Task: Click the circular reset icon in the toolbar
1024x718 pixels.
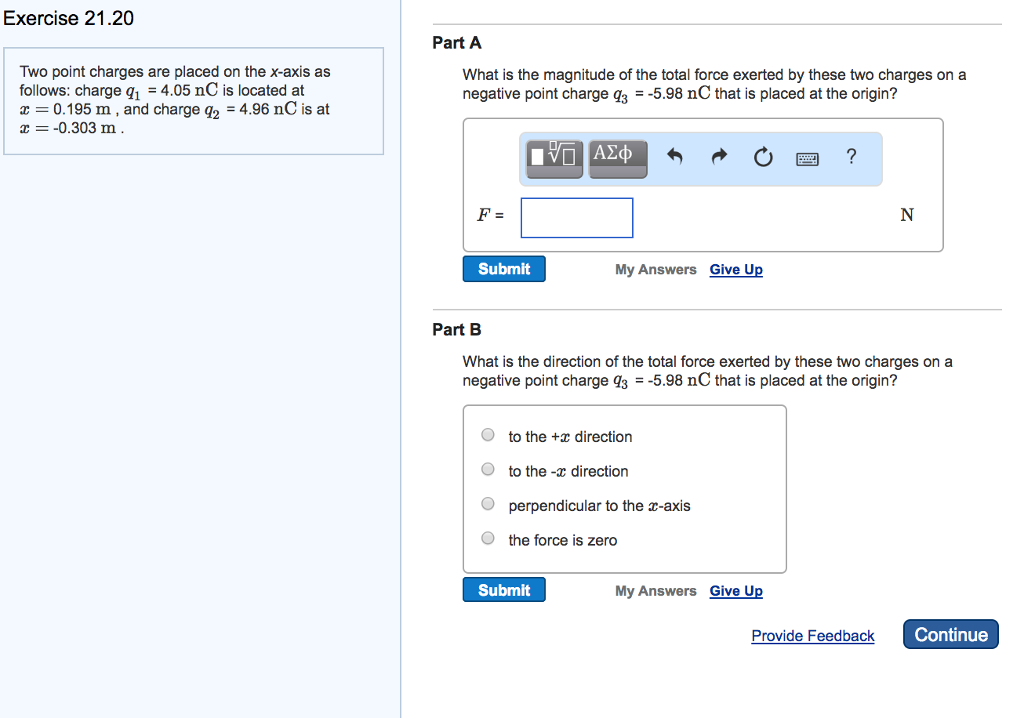Action: click(x=763, y=157)
